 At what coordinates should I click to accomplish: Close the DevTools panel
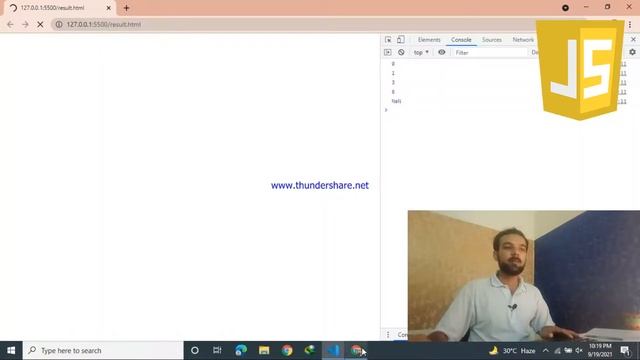pos(633,40)
